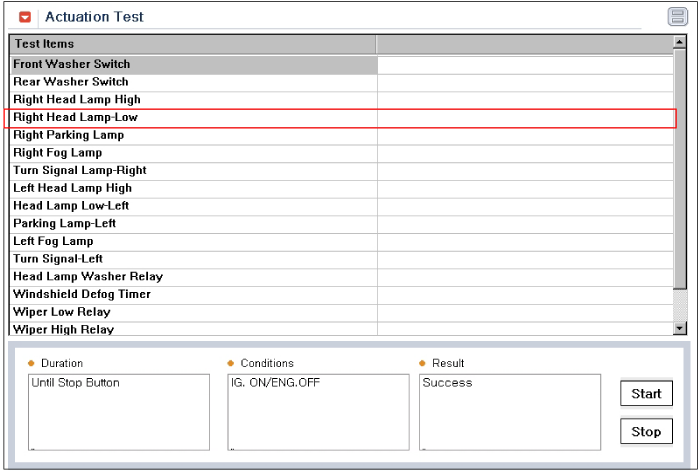Click the Duration box showing Until Stop Button
Viewport: 700px width, 472px height.
(x=119, y=412)
